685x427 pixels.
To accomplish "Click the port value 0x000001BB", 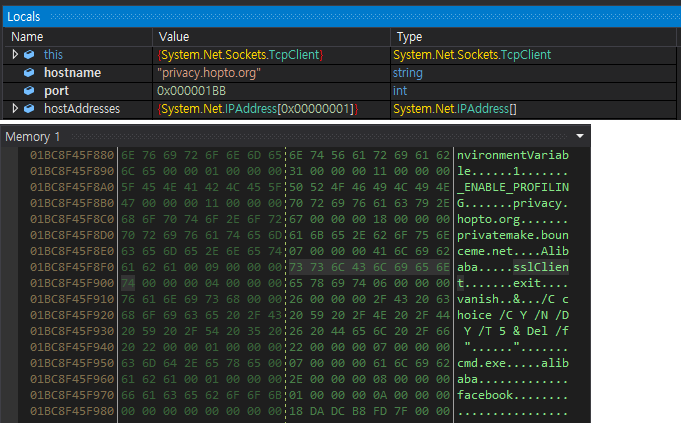I will click(x=191, y=90).
